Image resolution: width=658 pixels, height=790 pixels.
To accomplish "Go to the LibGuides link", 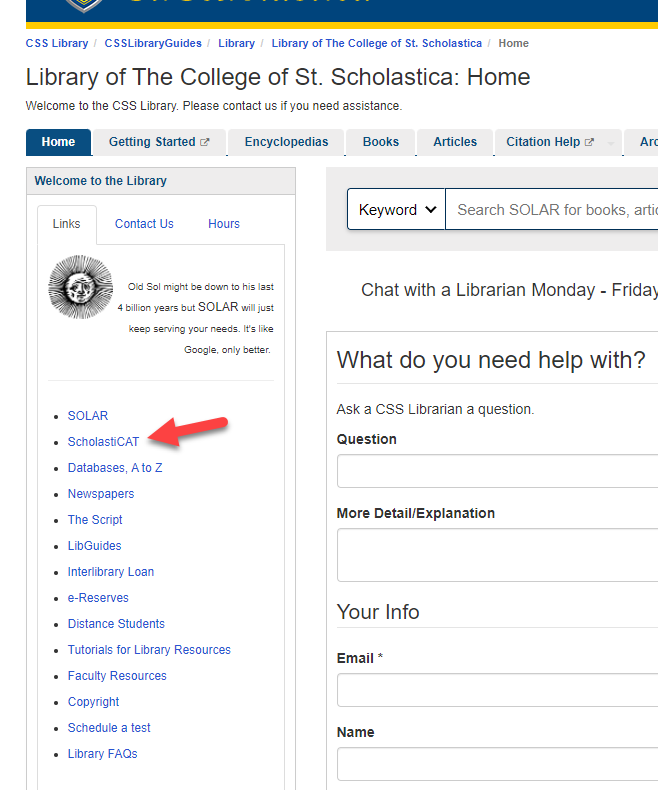I will (95, 546).
